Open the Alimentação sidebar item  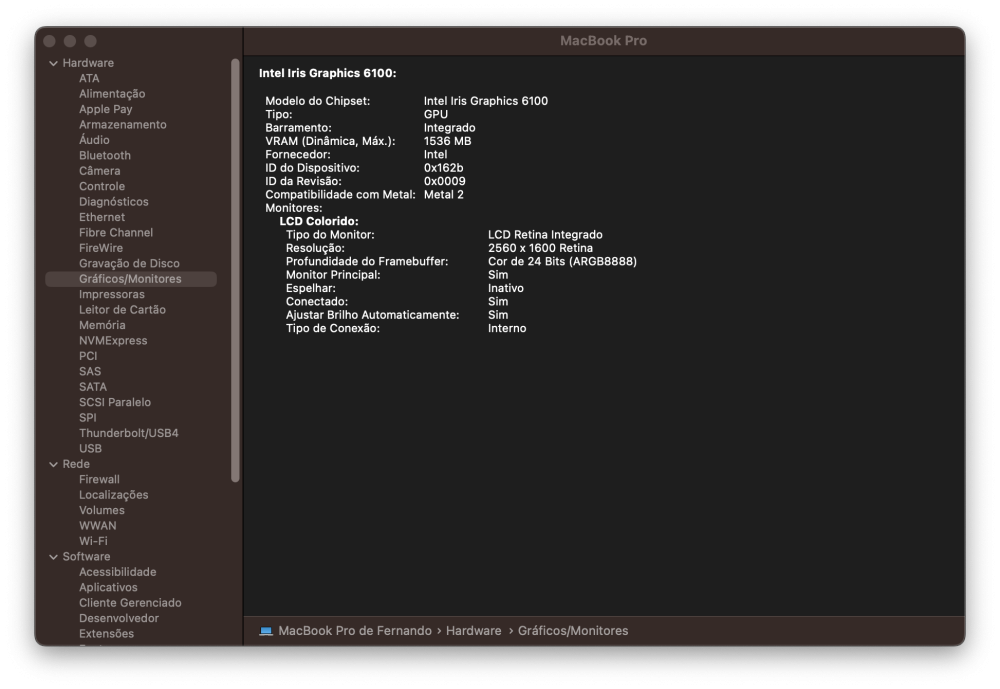pos(112,94)
